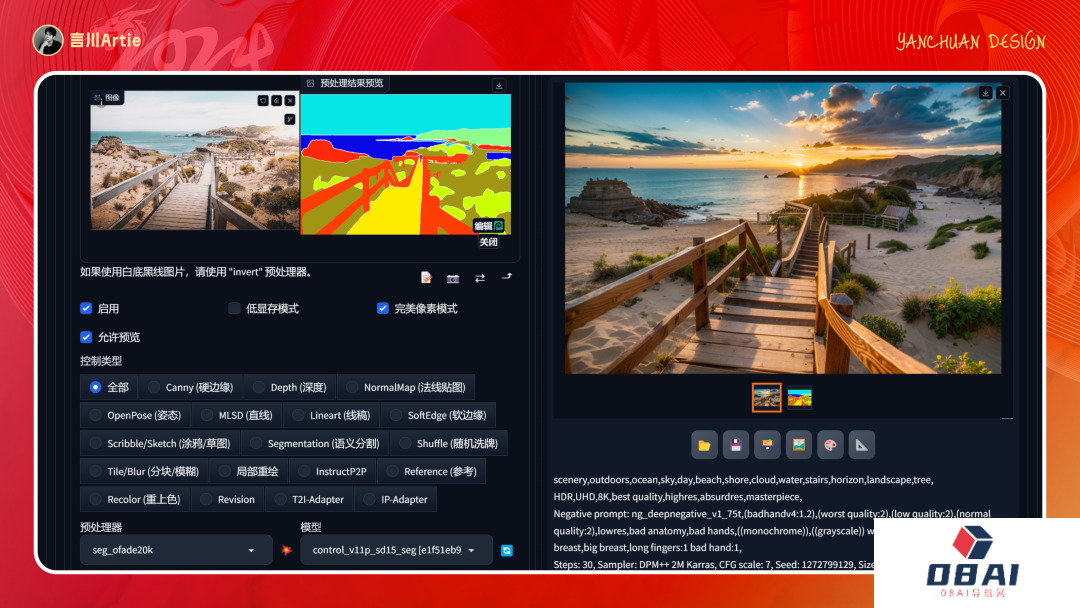The image size is (1080, 608).
Task: Remove the input image with the X icon
Action: [290, 101]
